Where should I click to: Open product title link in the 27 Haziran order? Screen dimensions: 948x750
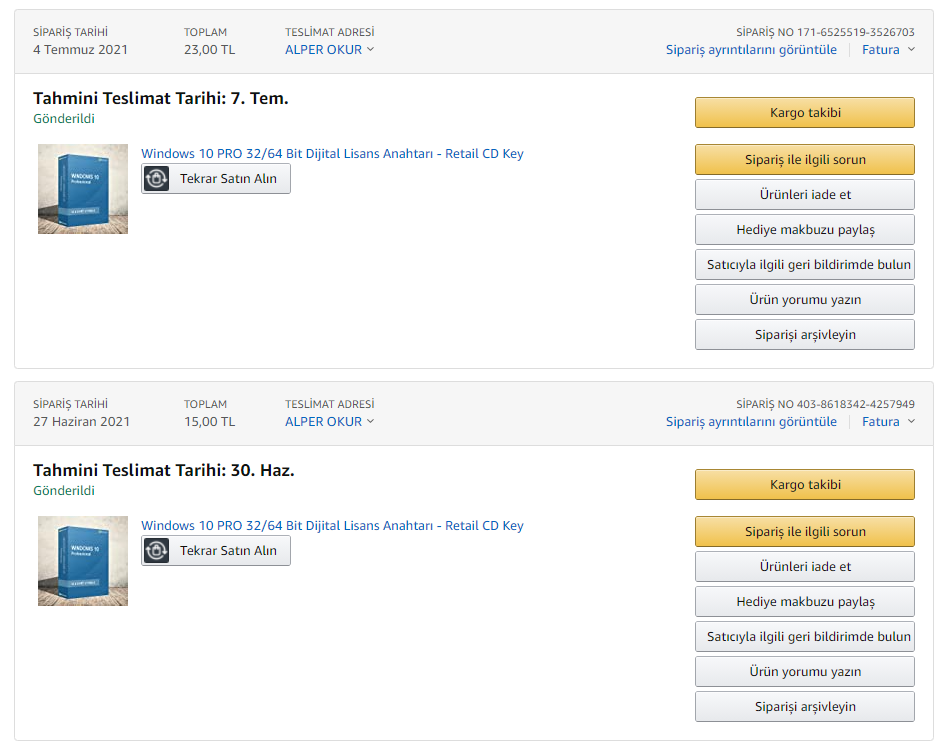332,526
